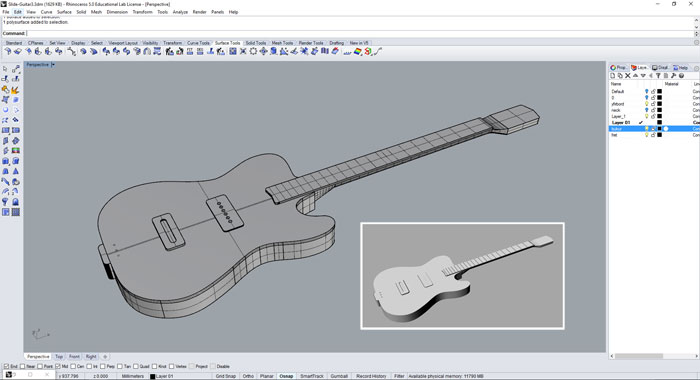Image resolution: width=700 pixels, height=380 pixels.
Task: Open the color swatch of the fret layer
Action: pos(659,135)
